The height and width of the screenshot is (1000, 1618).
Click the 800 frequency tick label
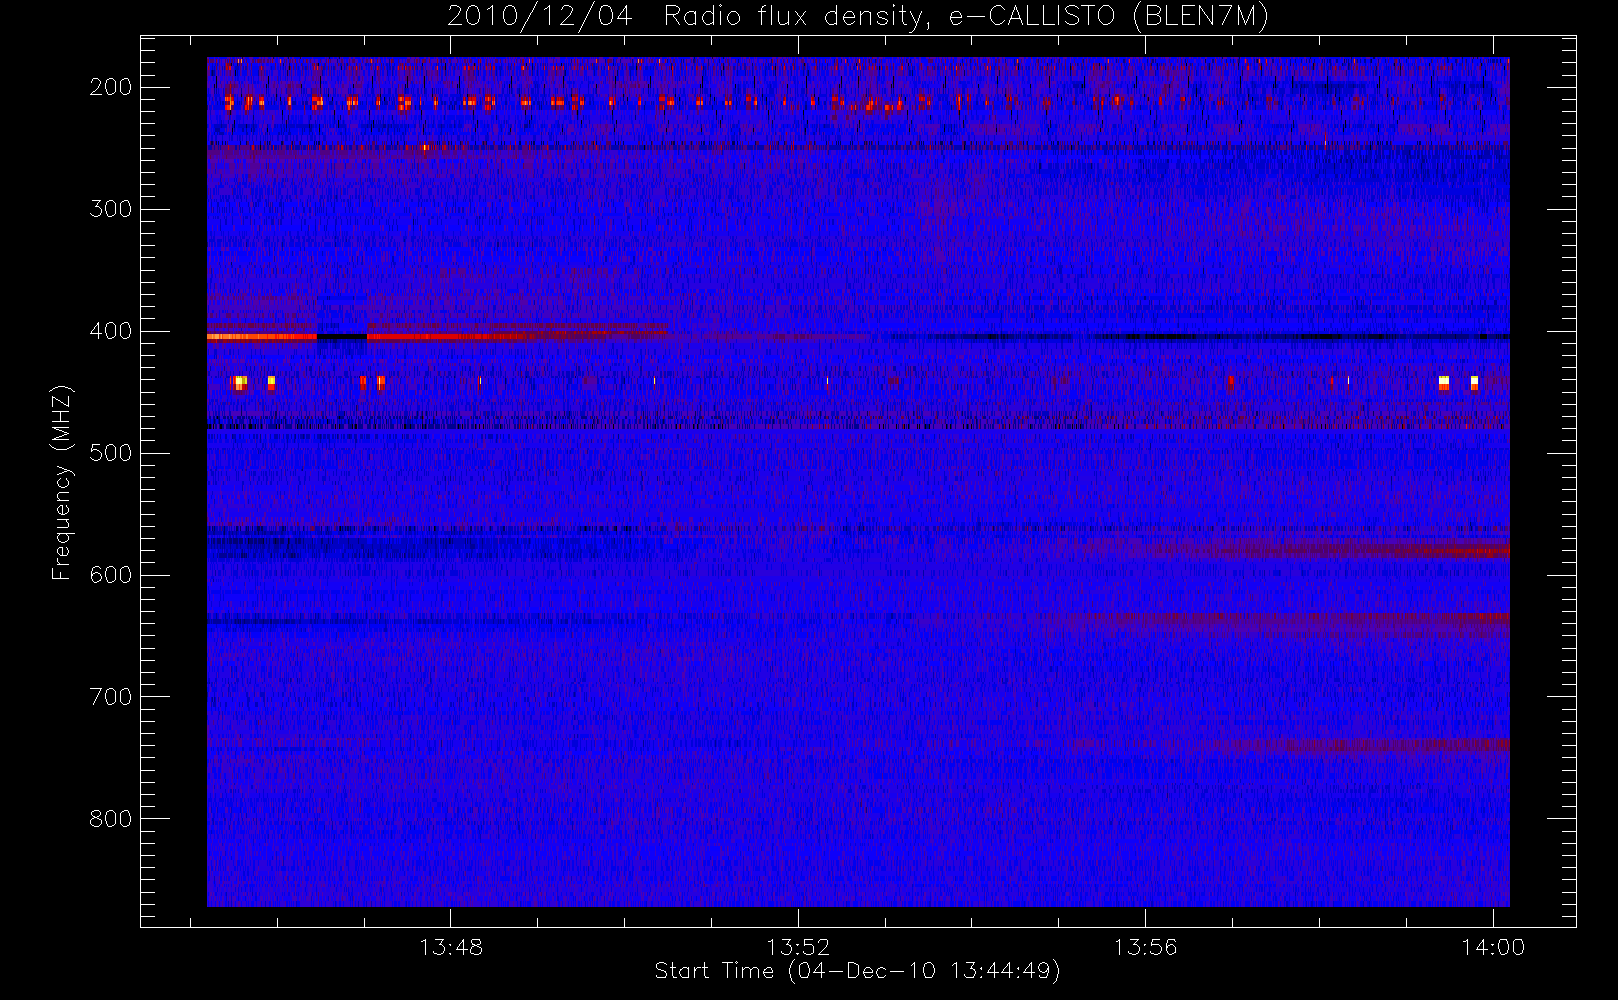111,819
